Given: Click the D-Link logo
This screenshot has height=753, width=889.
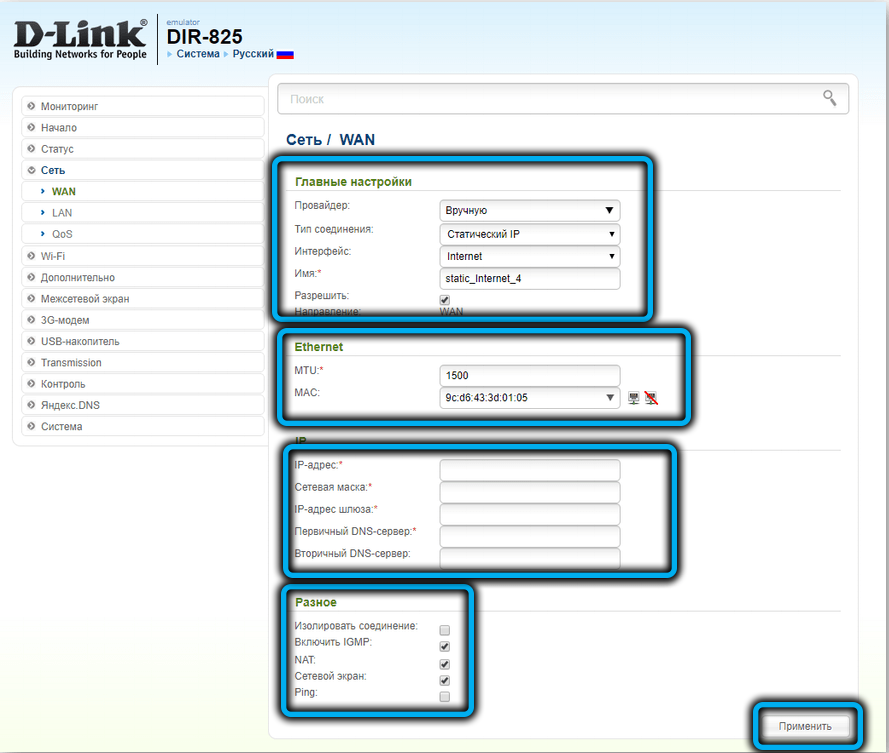Looking at the screenshot, I should click(x=80, y=39).
